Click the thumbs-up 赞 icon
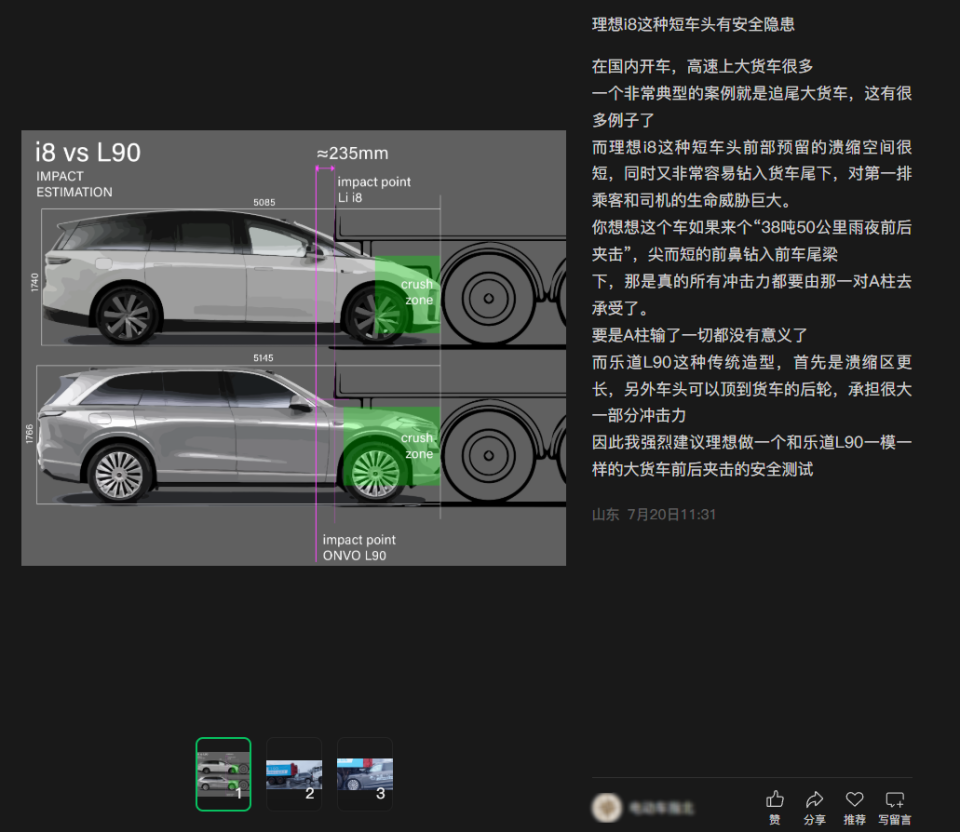Image resolution: width=960 pixels, height=832 pixels. coord(774,799)
